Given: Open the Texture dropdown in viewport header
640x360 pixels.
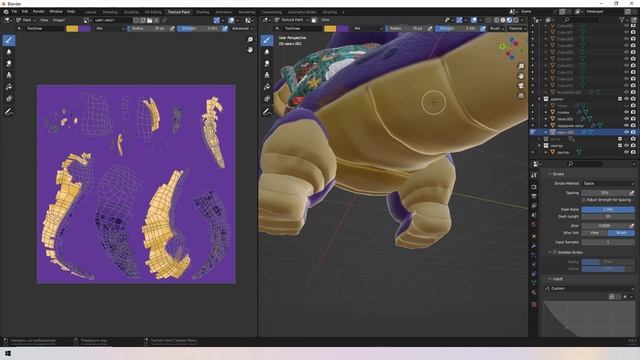Looking at the screenshot, I should click(517, 29).
